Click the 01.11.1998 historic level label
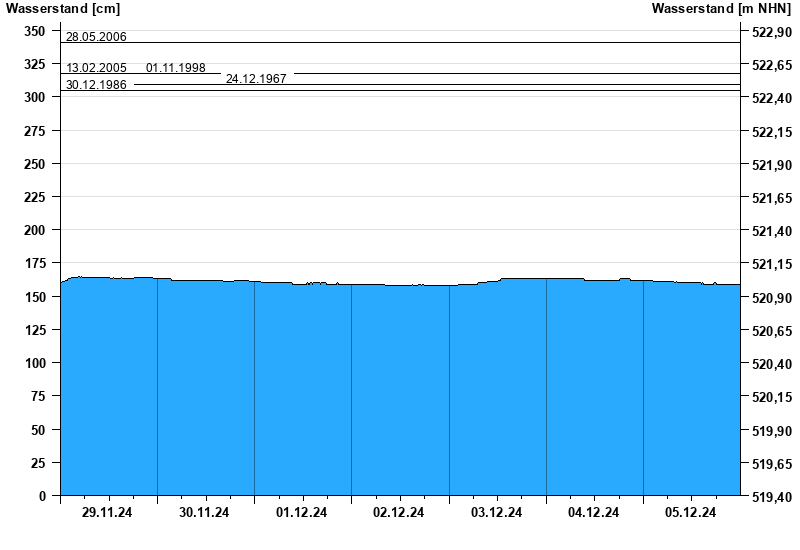 176,68
